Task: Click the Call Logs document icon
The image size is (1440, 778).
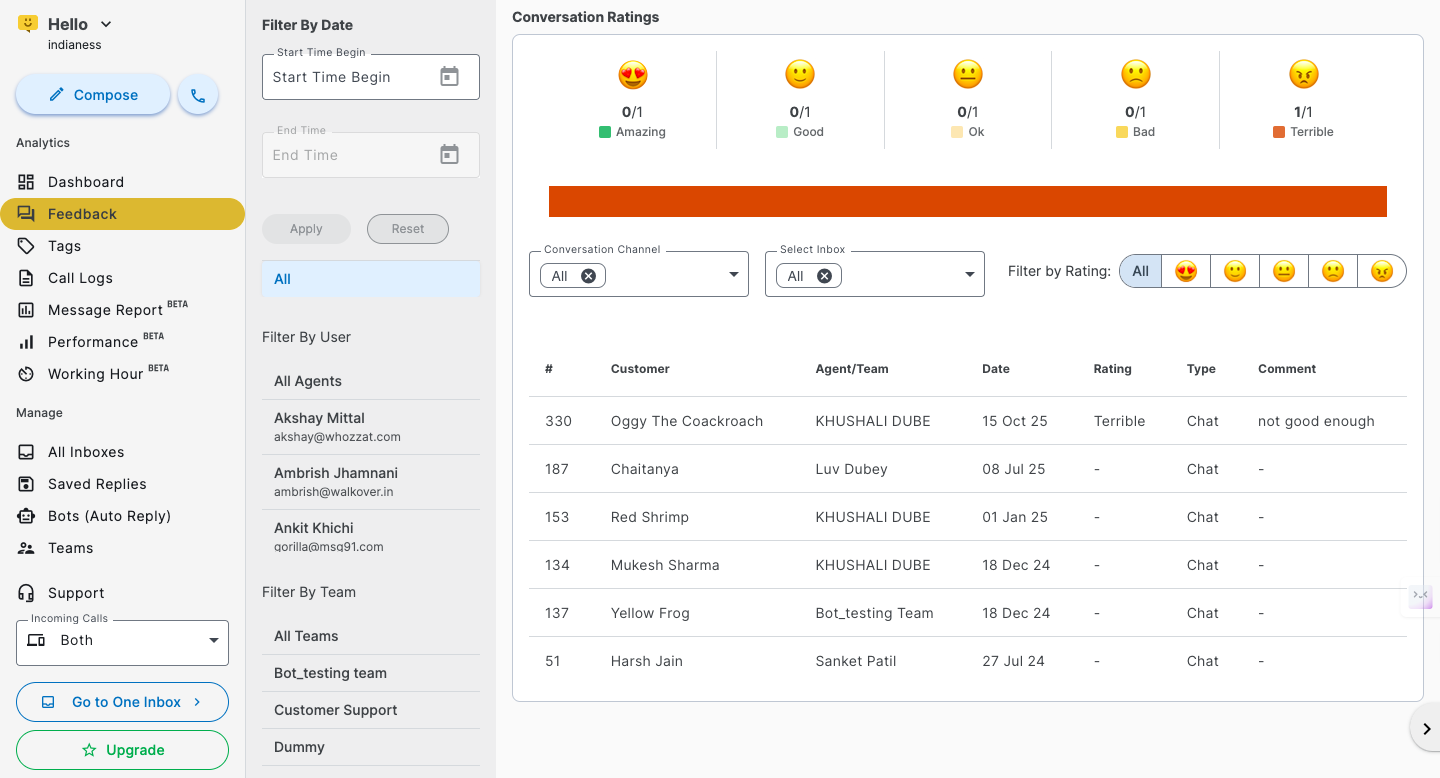Action: click(x=26, y=278)
